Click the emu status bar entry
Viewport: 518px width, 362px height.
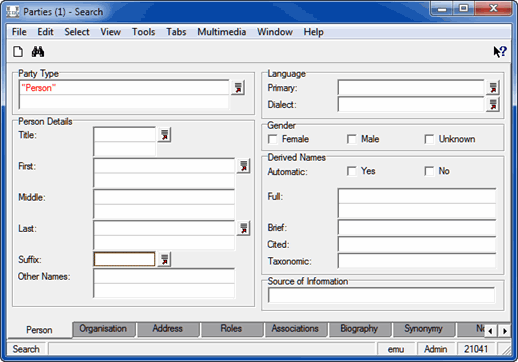(396, 349)
